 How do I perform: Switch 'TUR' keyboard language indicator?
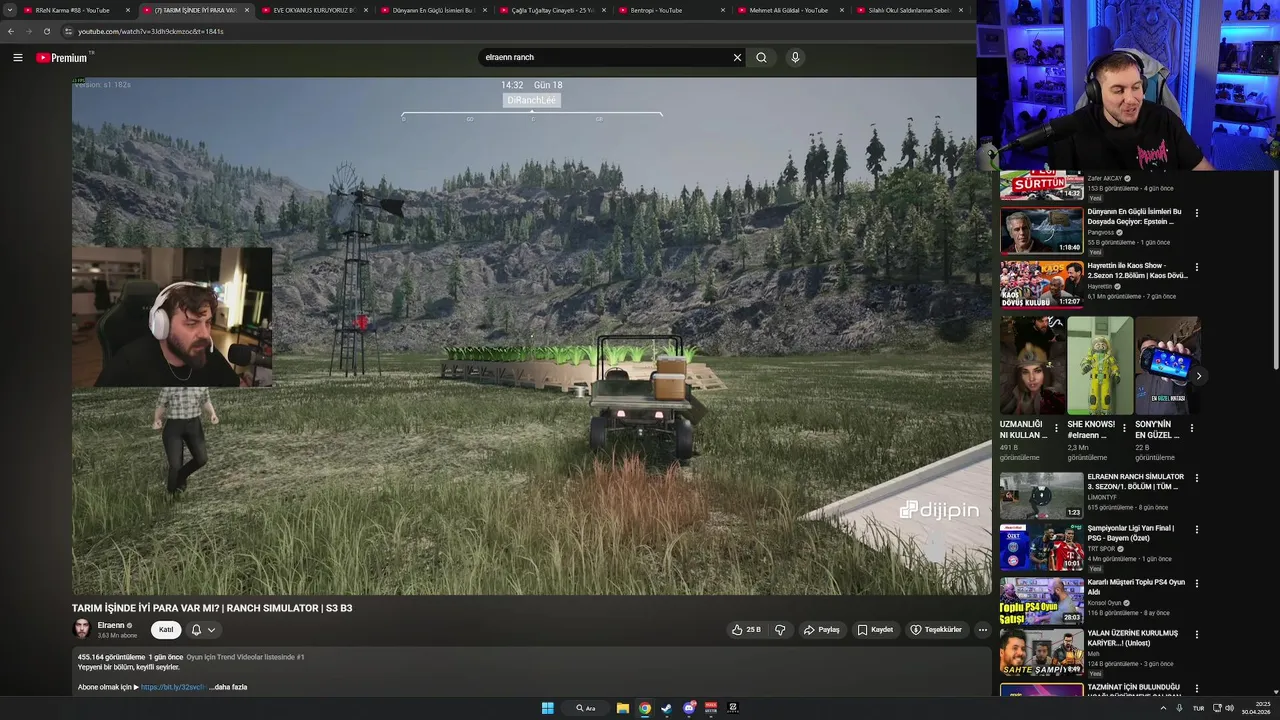tap(1198, 708)
